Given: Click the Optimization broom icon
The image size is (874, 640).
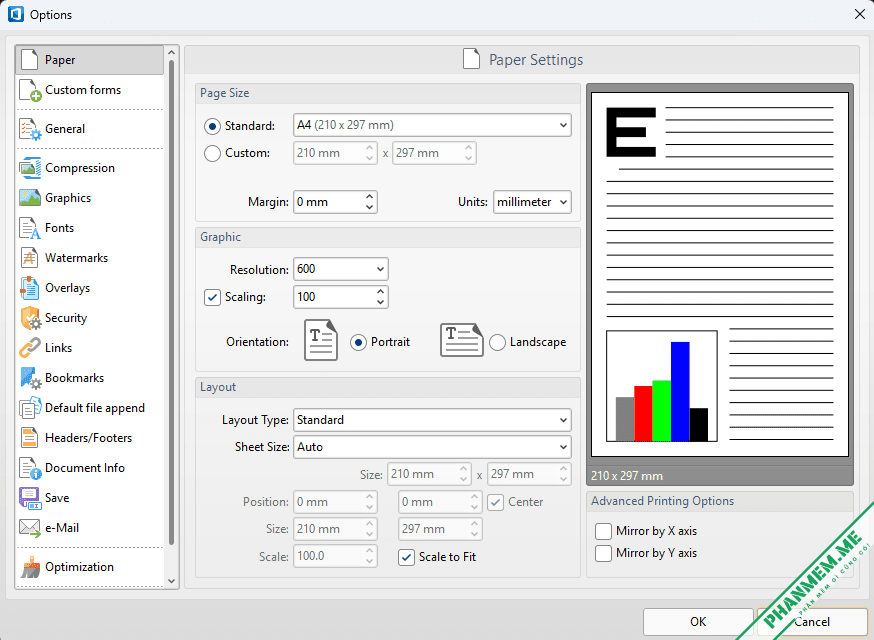Looking at the screenshot, I should click(30, 567).
